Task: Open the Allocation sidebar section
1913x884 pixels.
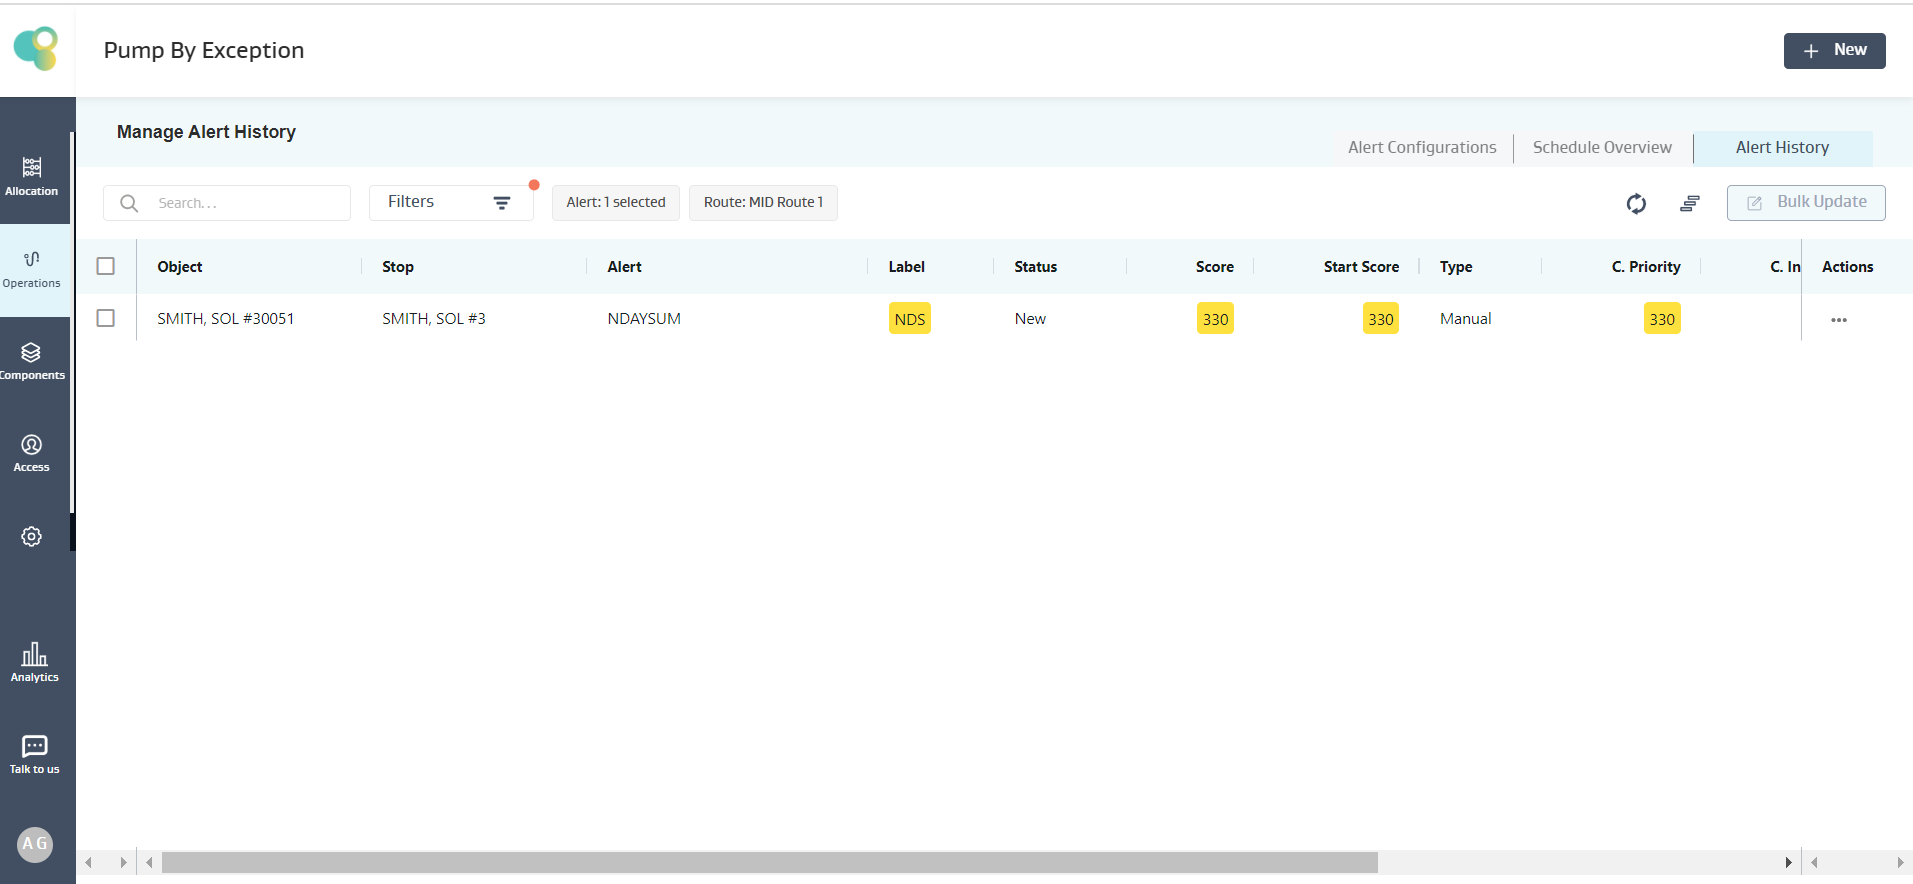Action: click(32, 176)
